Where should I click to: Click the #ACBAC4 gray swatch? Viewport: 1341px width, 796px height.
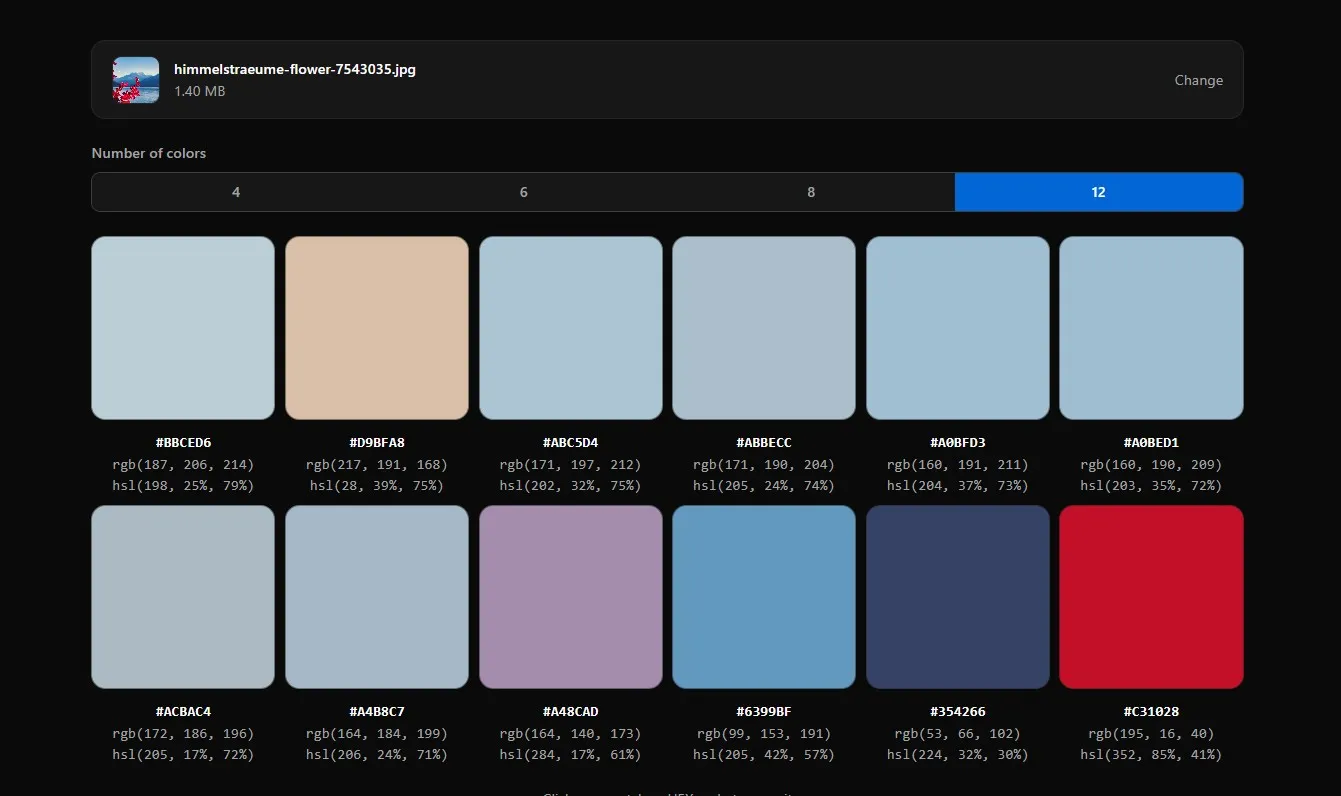(x=183, y=597)
